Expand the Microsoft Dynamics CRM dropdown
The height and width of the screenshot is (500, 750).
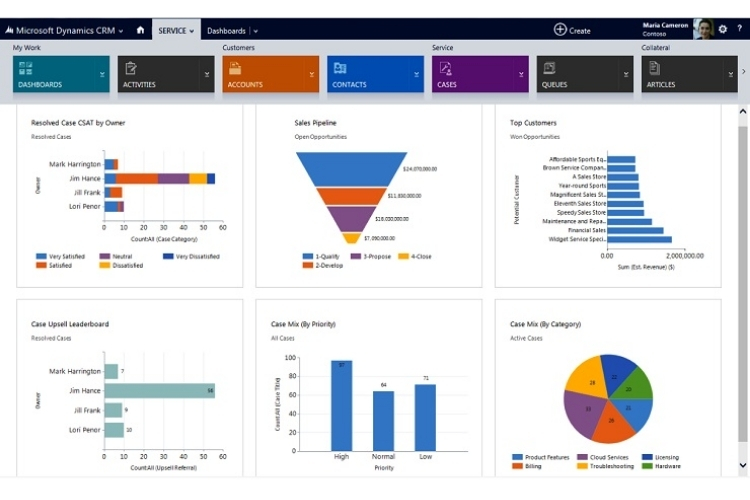click(x=121, y=31)
